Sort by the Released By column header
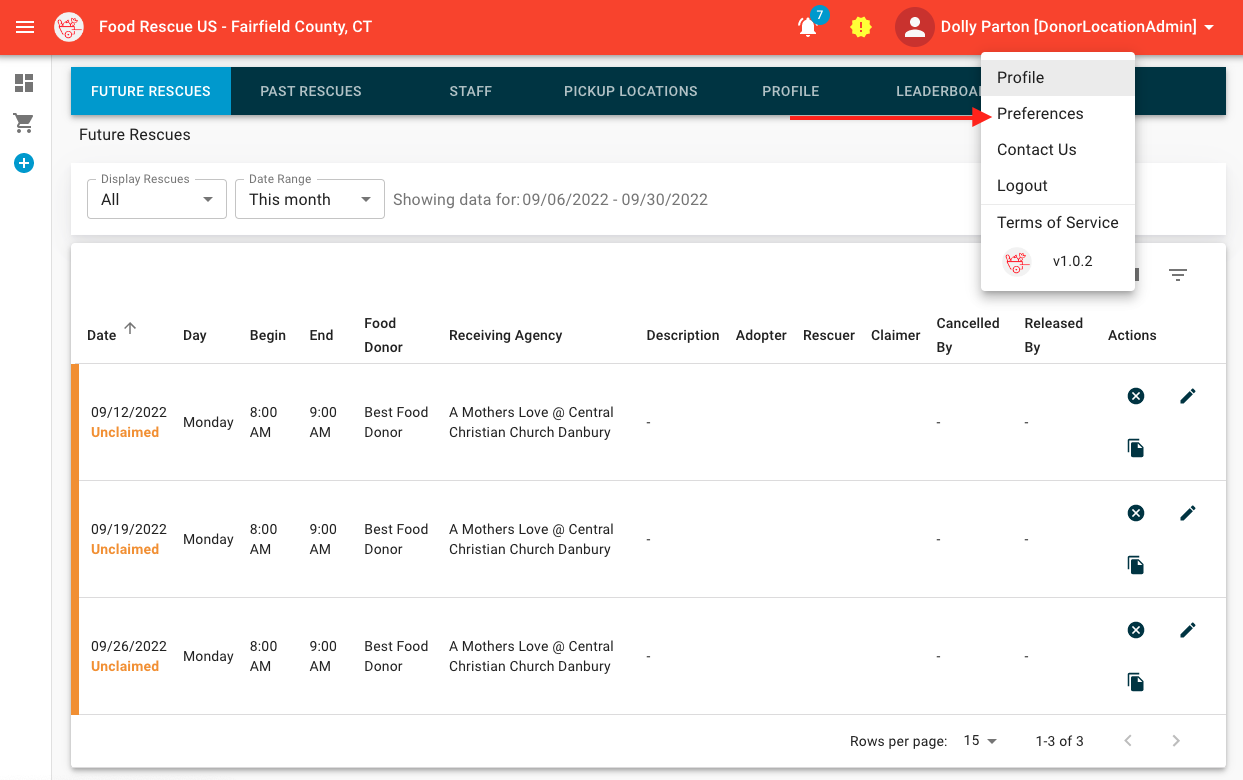Viewport: 1243px width, 780px height. pos(1054,336)
